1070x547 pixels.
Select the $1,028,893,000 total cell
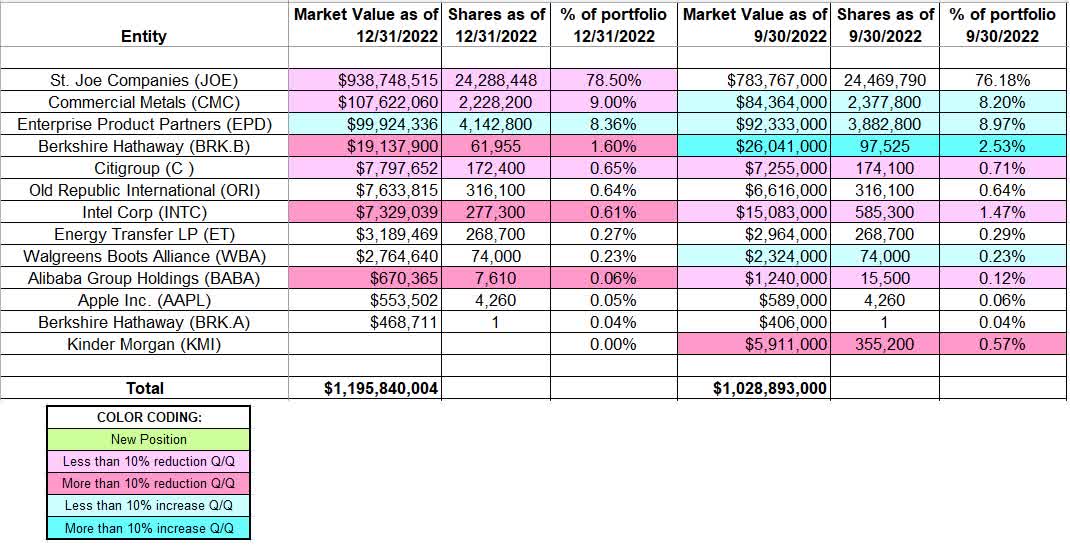click(x=754, y=387)
